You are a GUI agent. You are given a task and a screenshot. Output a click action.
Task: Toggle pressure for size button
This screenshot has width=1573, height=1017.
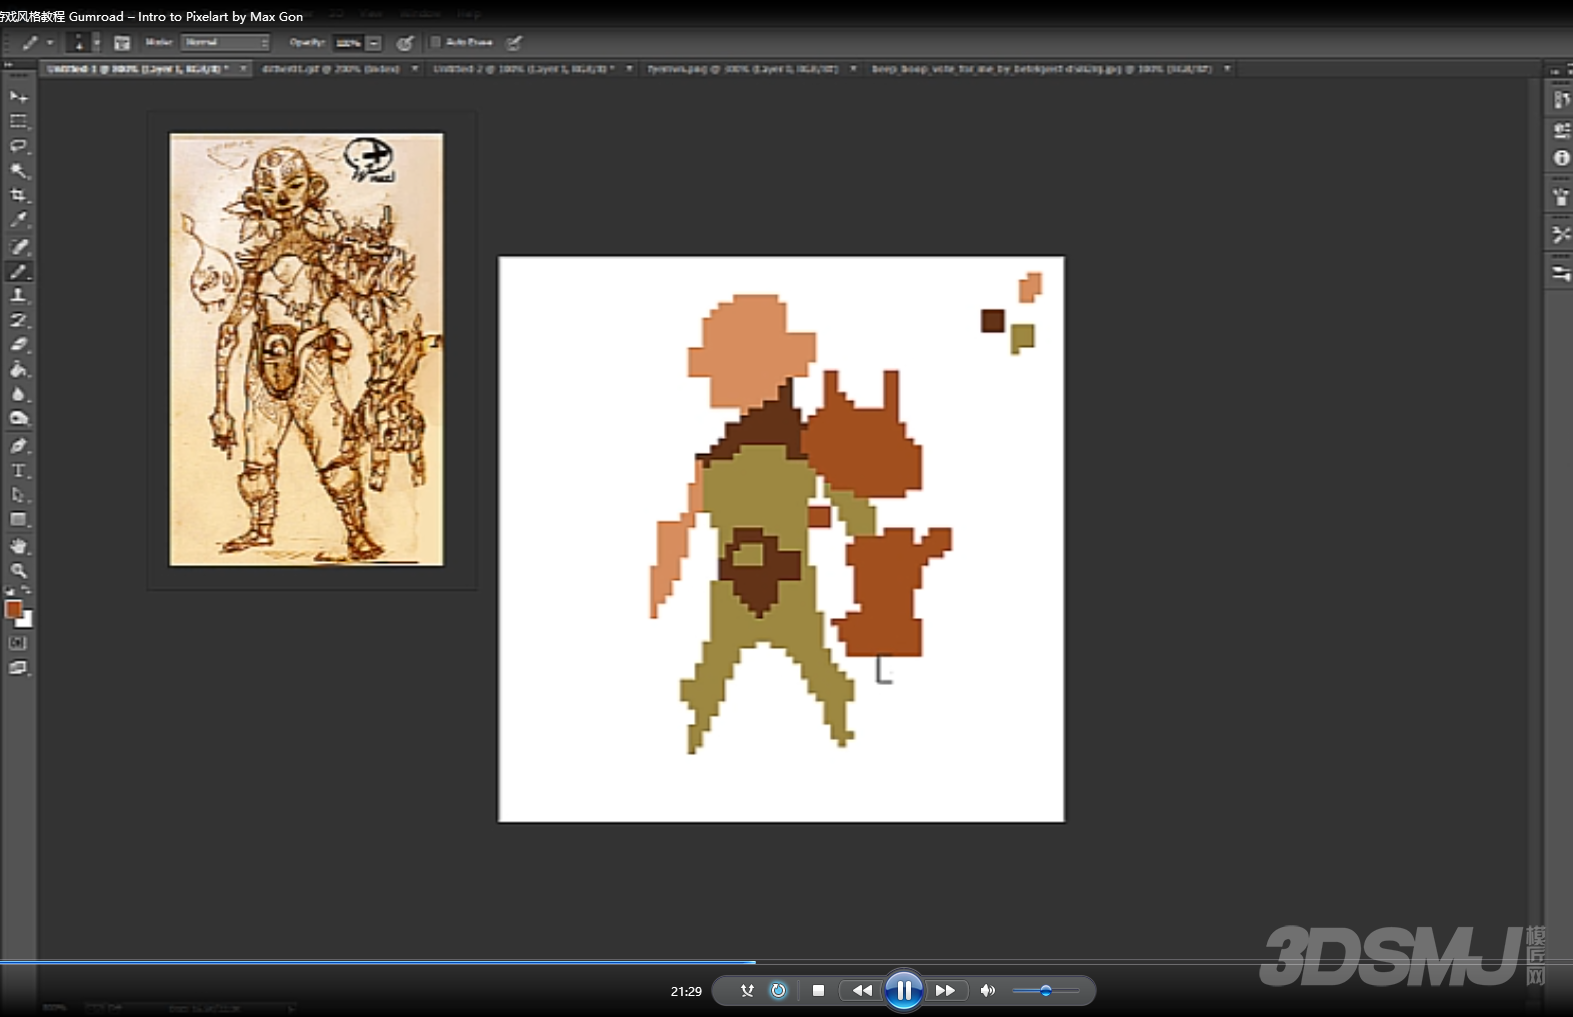coord(514,43)
